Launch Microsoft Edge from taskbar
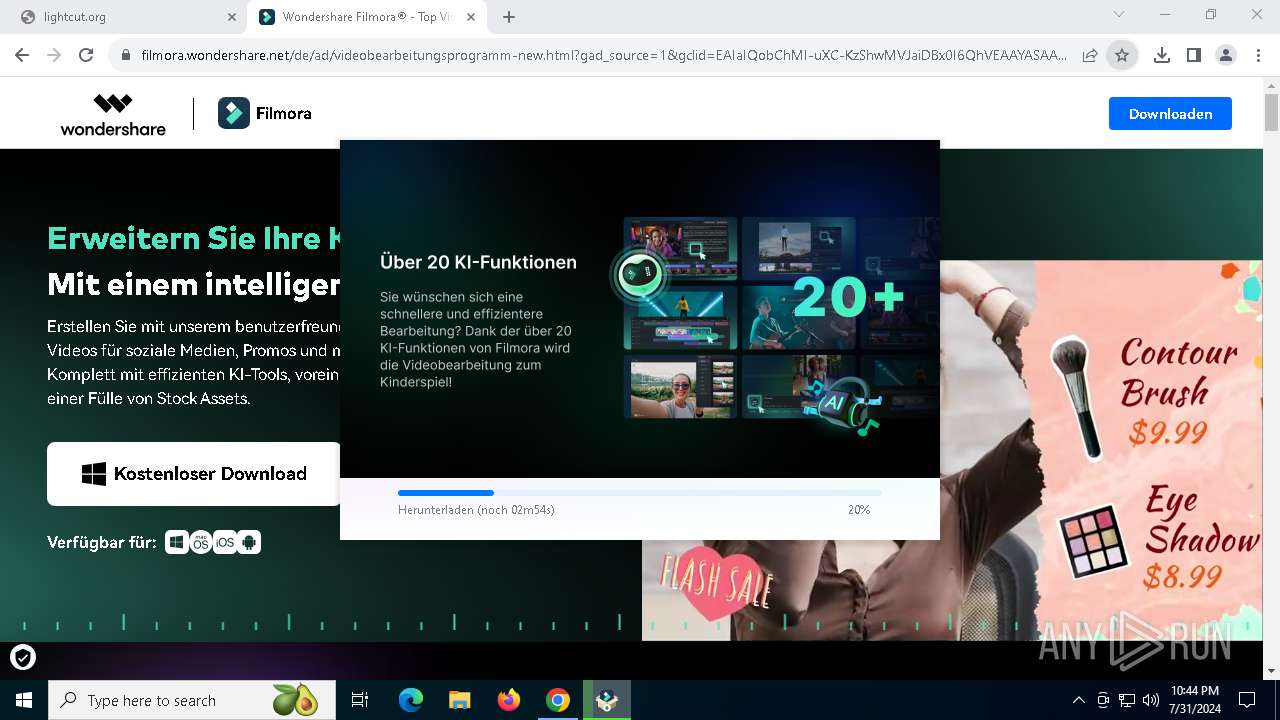The height and width of the screenshot is (720, 1280). click(411, 700)
